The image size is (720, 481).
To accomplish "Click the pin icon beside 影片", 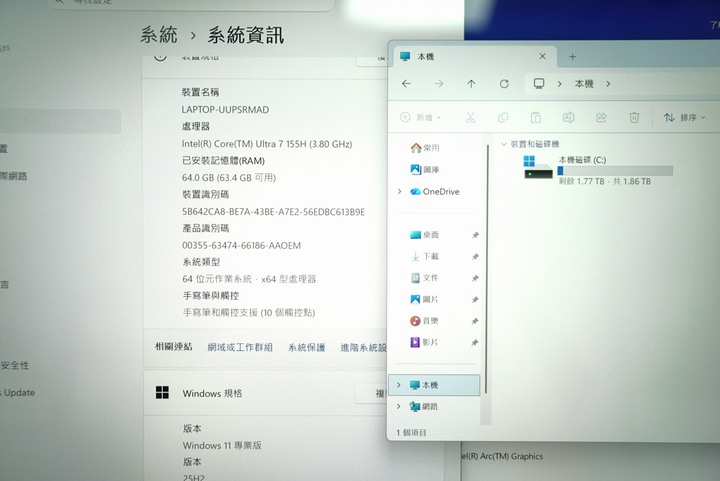I will [x=475, y=343].
